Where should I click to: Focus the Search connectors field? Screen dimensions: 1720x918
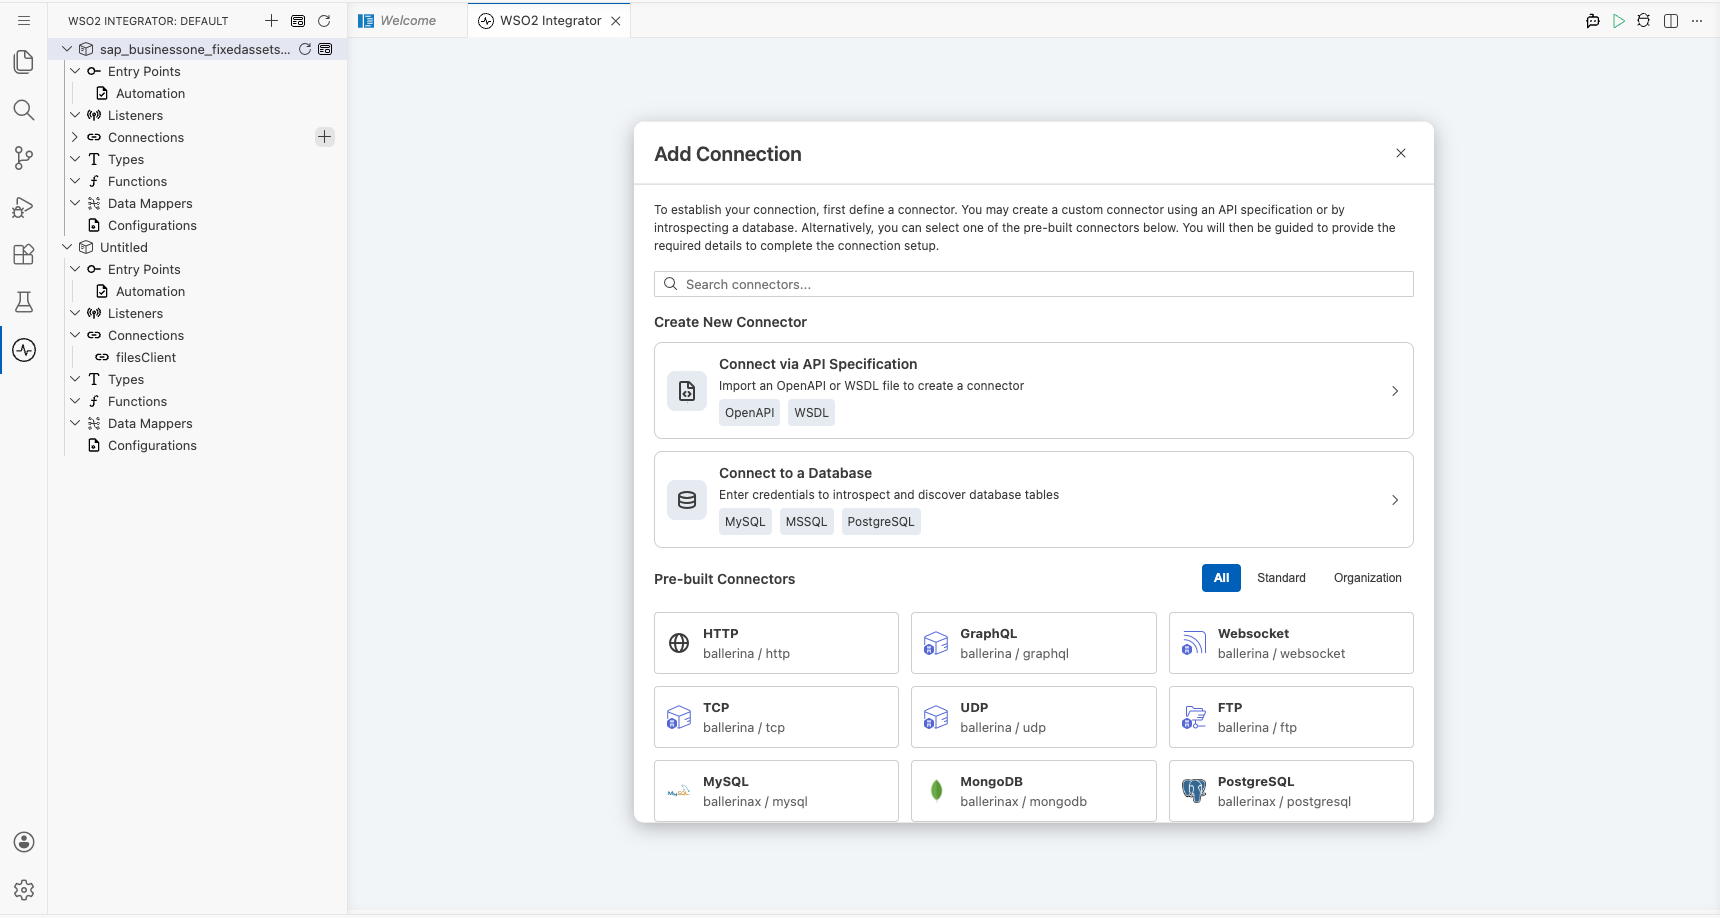pos(1033,284)
